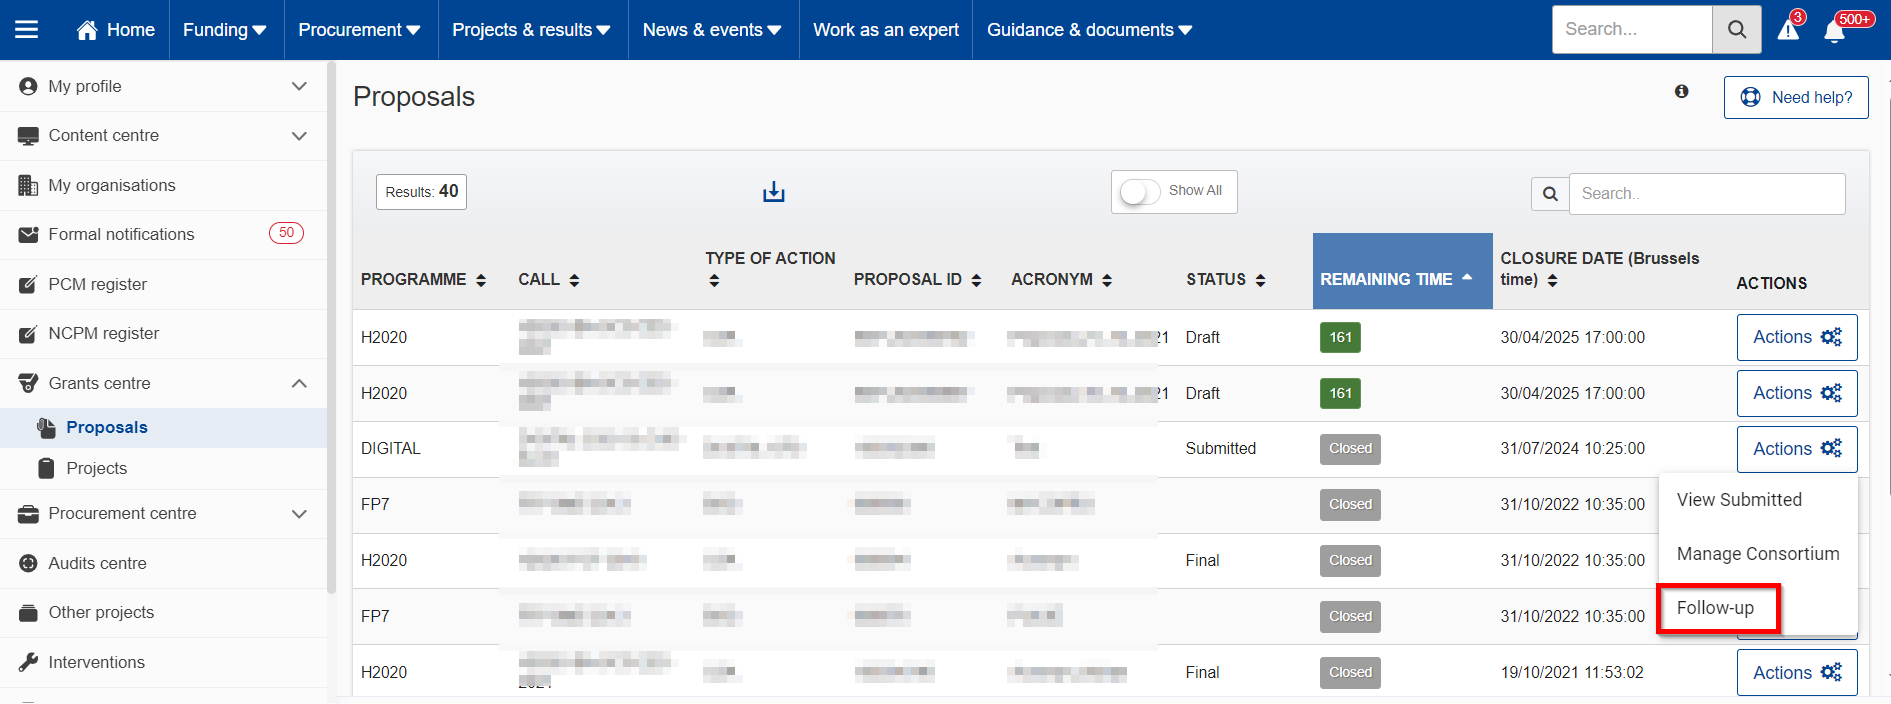Image resolution: width=1891 pixels, height=704 pixels.
Task: Open Work as an expert menu item
Action: coord(886,30)
